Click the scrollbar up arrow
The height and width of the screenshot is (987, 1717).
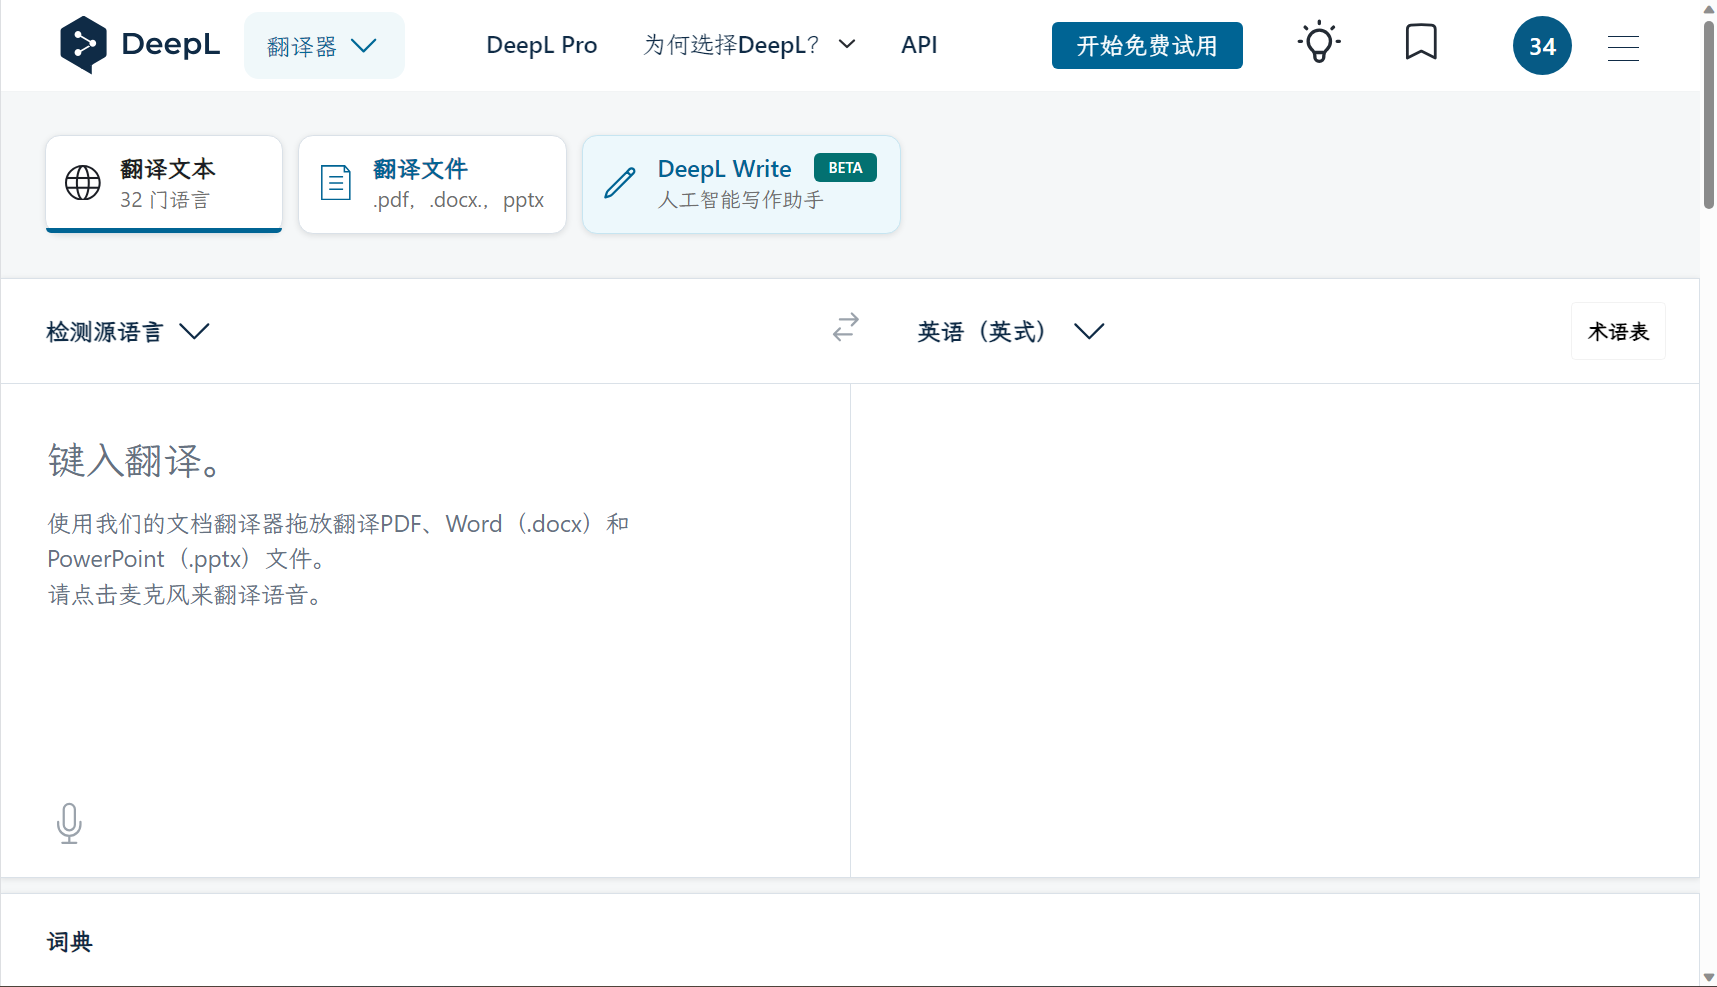(1708, 9)
